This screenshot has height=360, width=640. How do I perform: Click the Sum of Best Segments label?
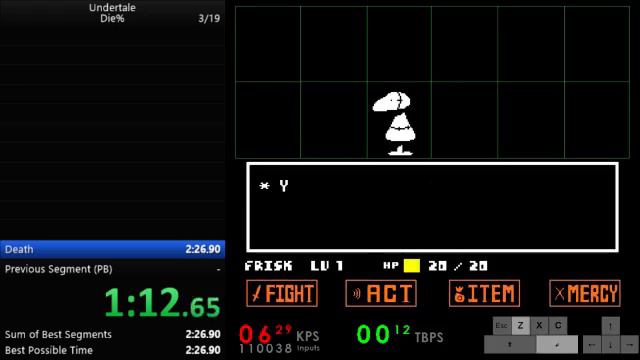point(58,334)
